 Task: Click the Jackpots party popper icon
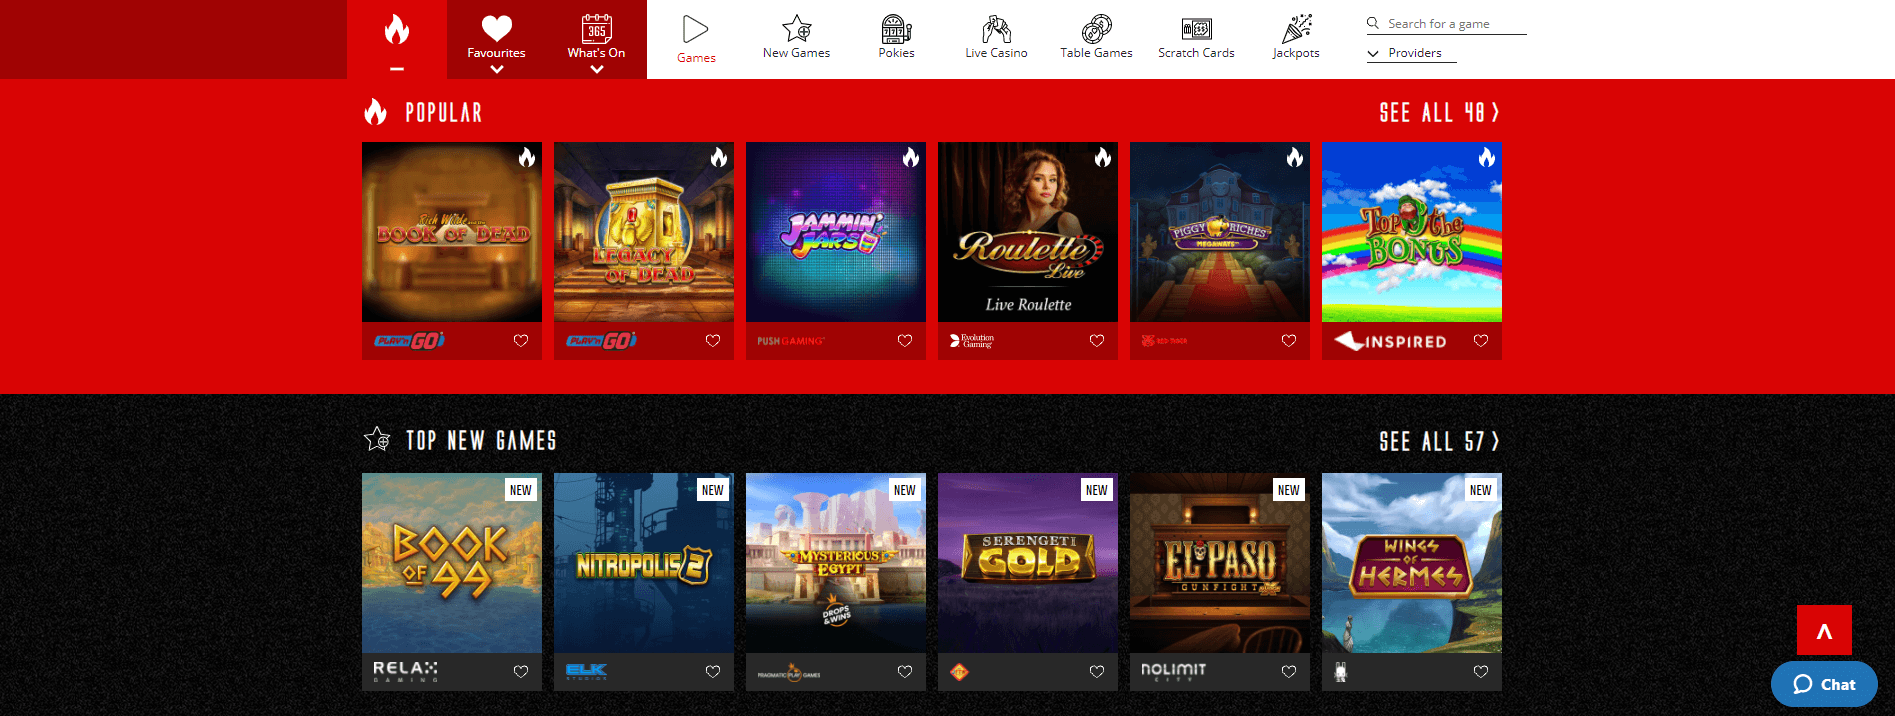click(1296, 28)
